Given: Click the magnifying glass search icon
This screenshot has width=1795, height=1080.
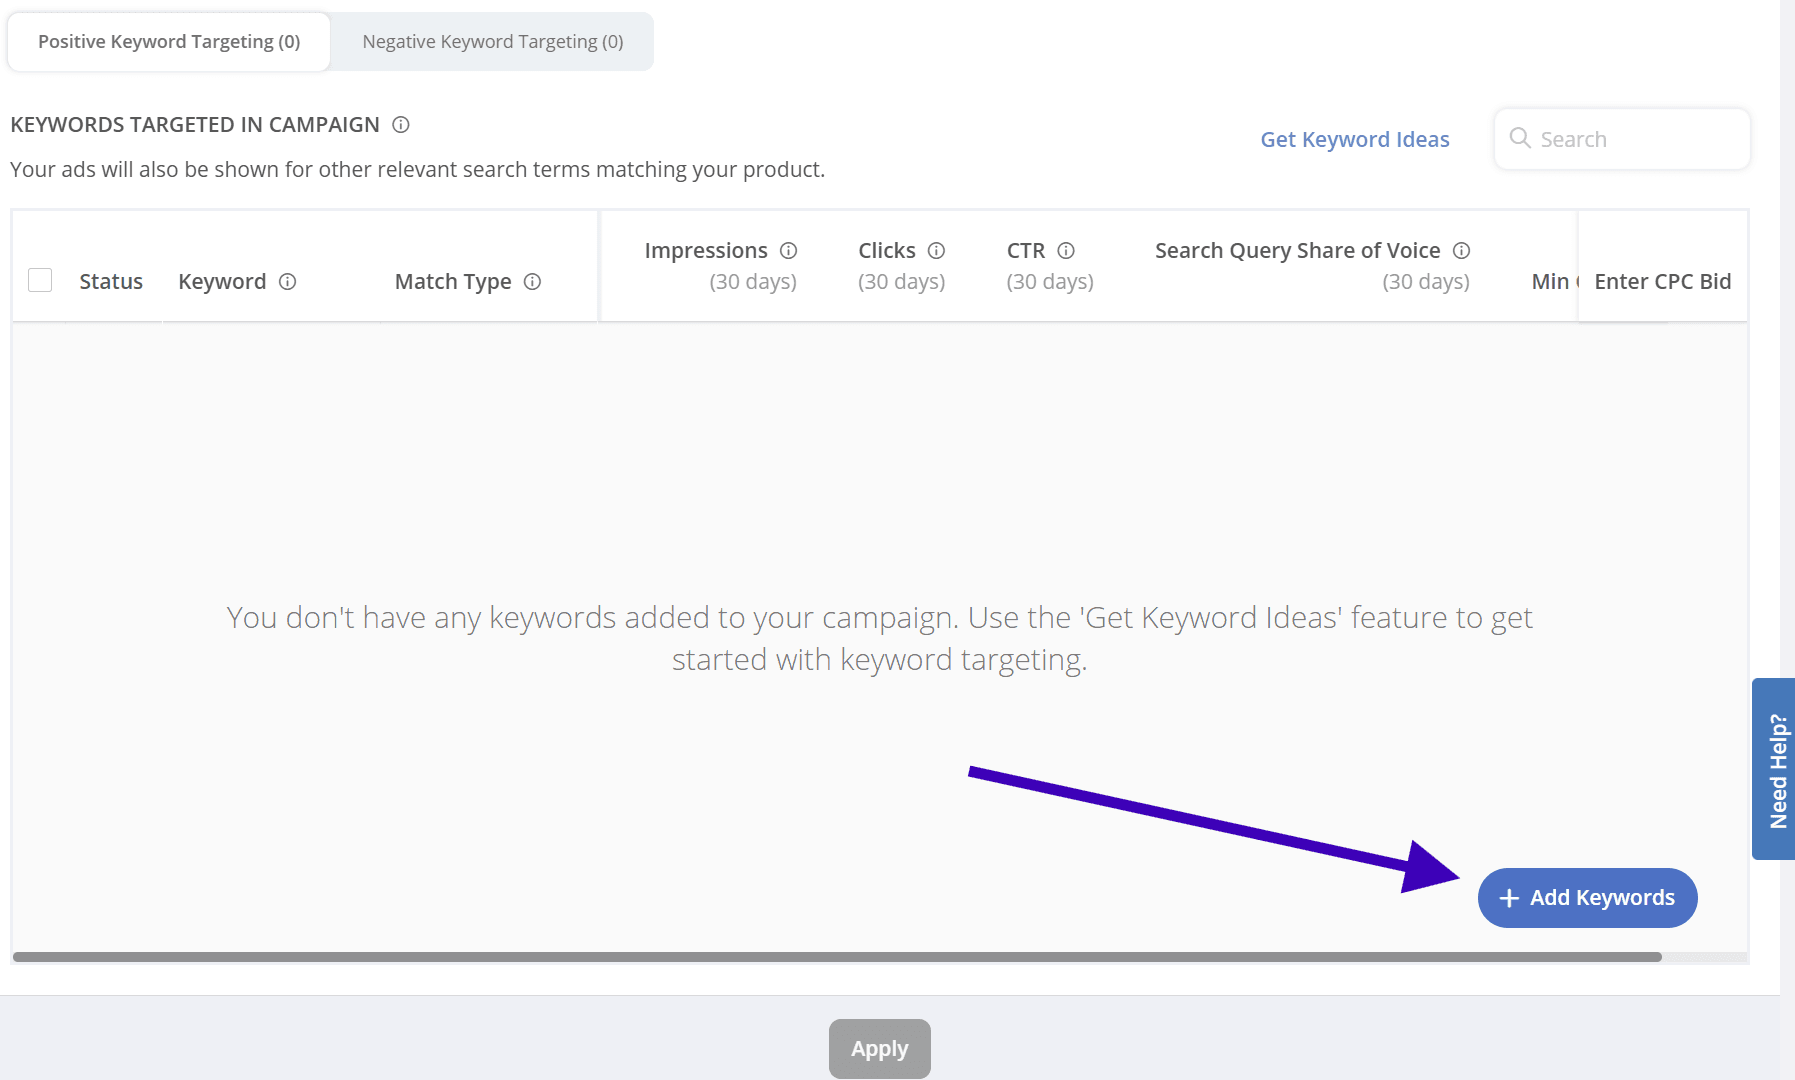Looking at the screenshot, I should point(1520,139).
